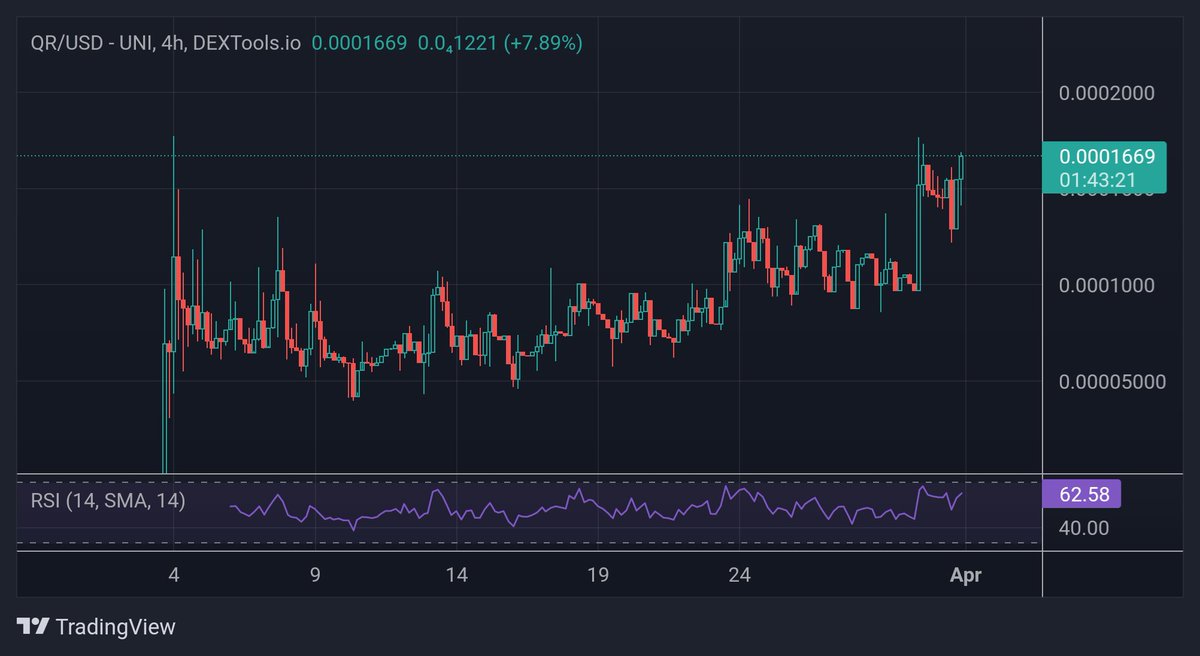Viewport: 1200px width, 656px height.
Task: Click the current price label 0.0001669 on axis
Action: tap(1107, 157)
